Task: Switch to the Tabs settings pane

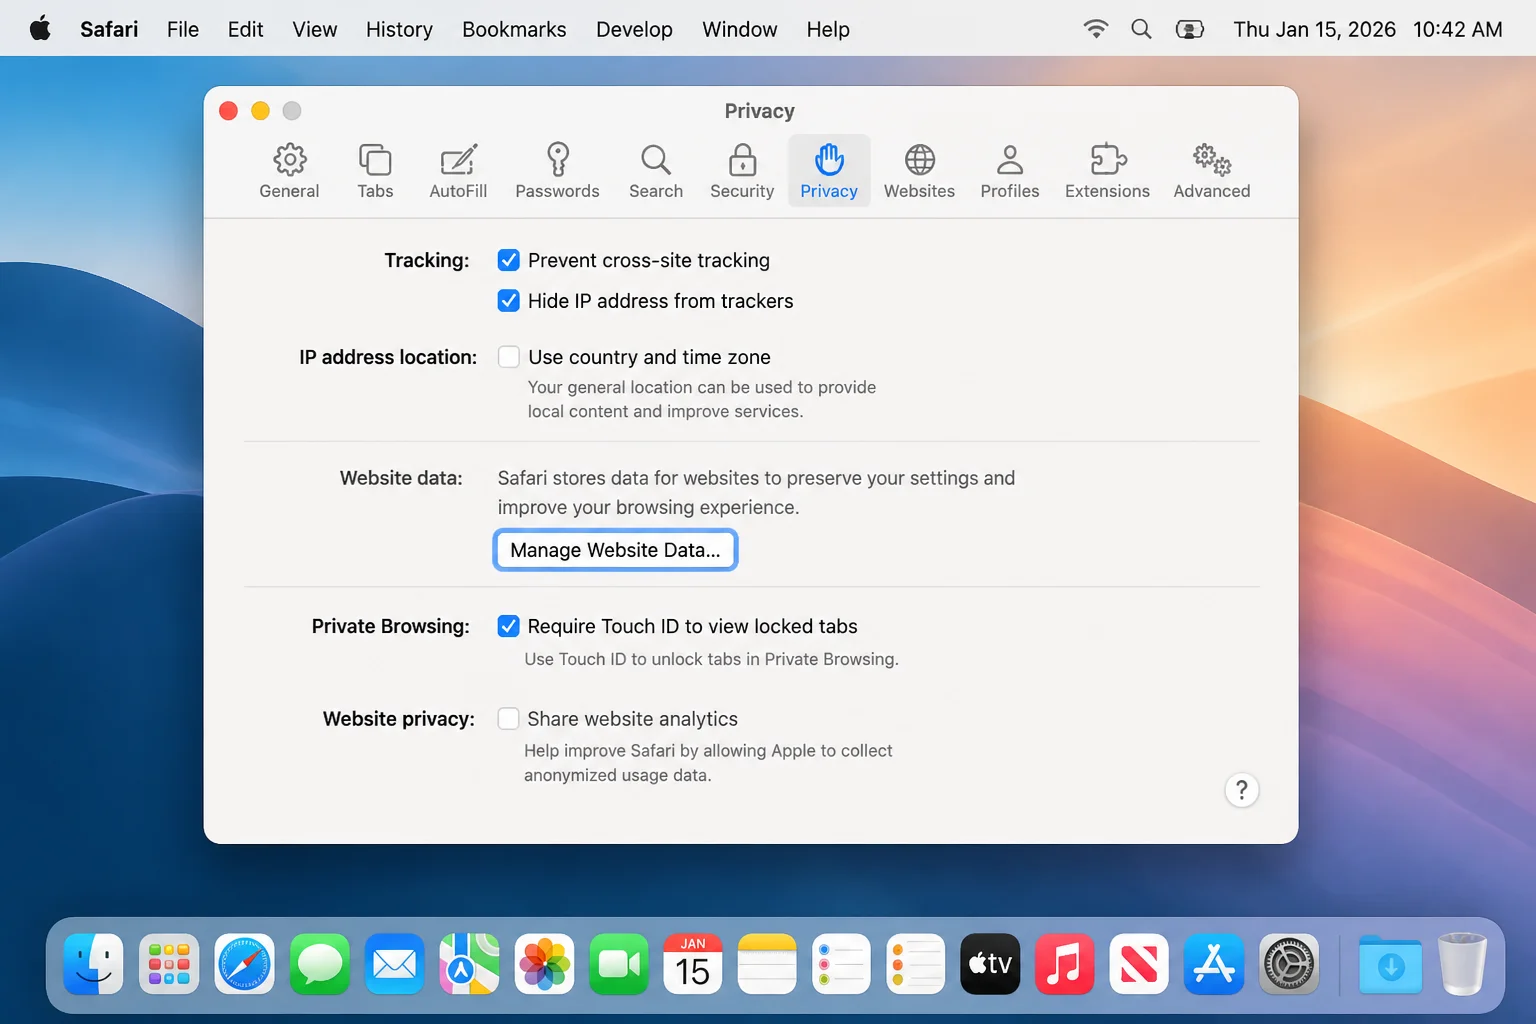Action: coord(375,171)
